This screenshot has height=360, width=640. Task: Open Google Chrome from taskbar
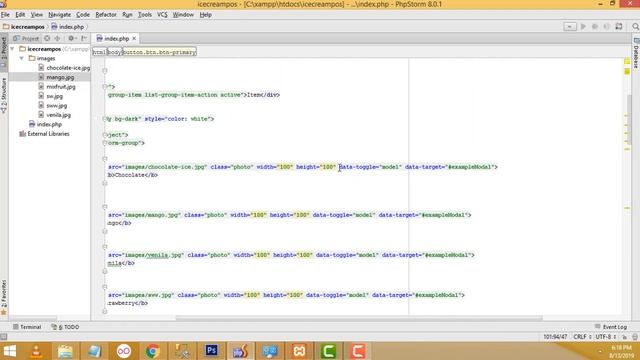(153, 351)
